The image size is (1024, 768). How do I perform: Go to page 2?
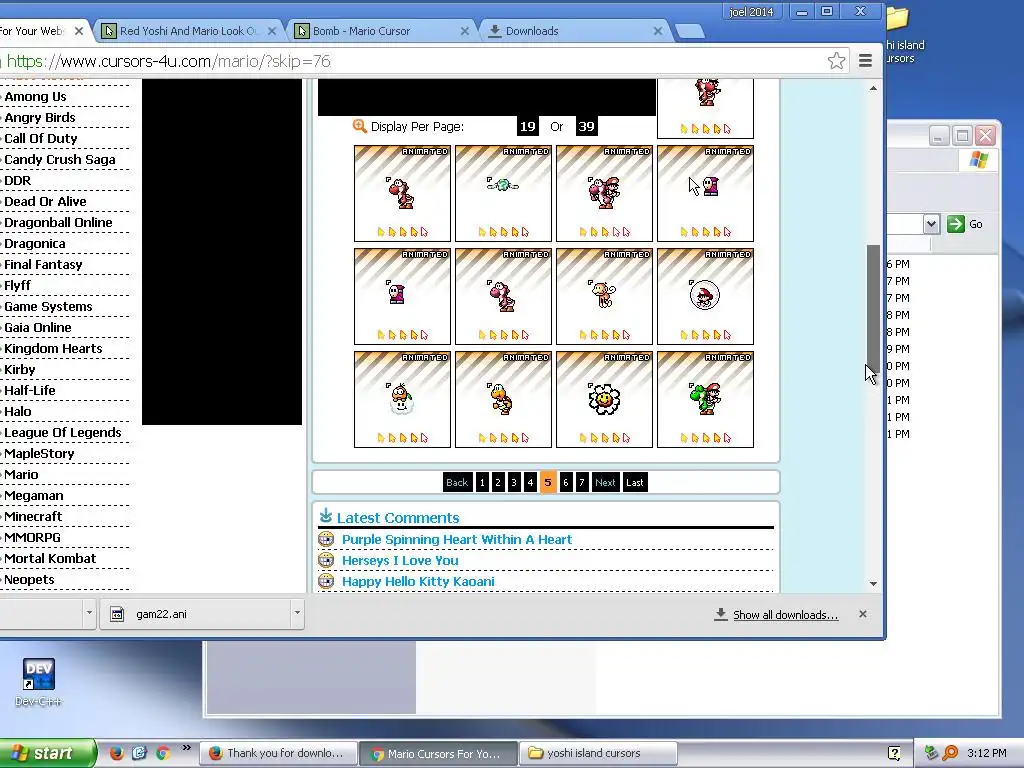pyautogui.click(x=498, y=482)
